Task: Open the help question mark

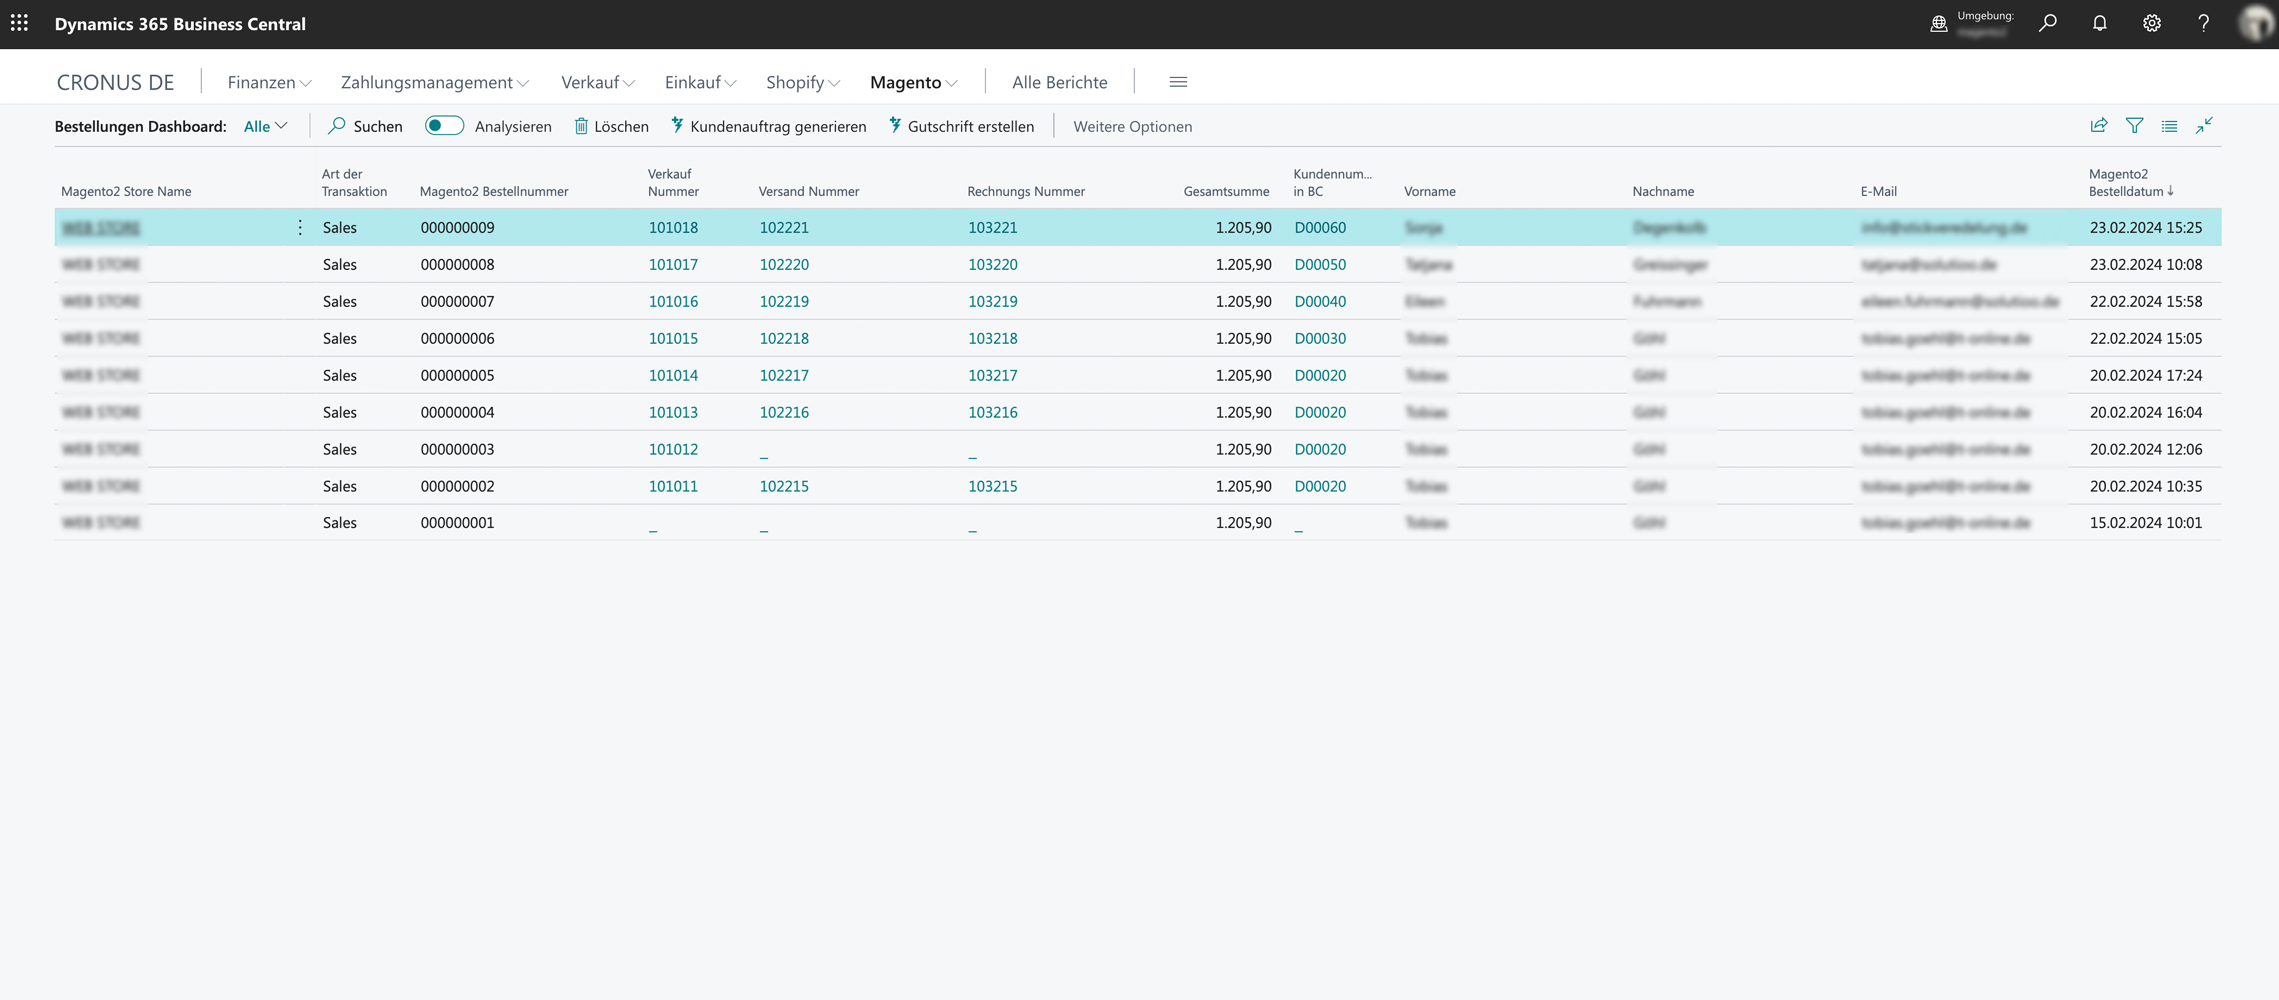Action: point(2204,23)
